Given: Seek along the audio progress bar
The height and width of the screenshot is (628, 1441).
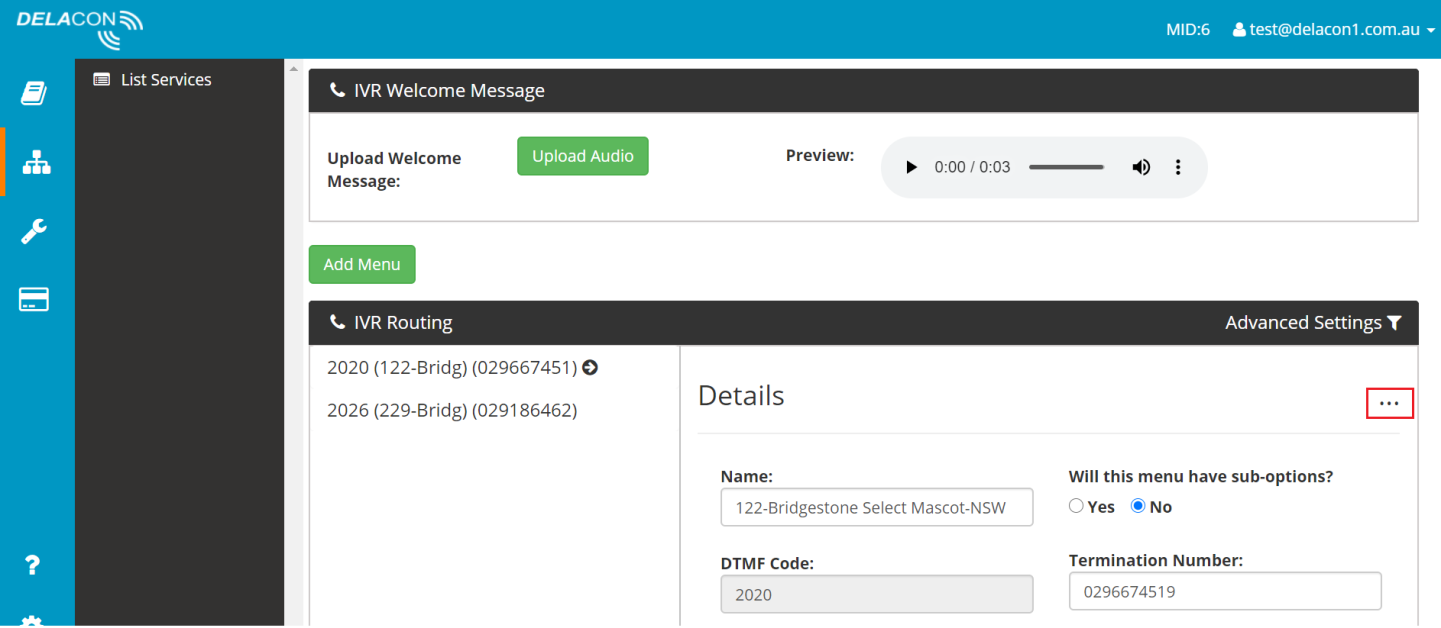Looking at the screenshot, I should (x=1066, y=167).
